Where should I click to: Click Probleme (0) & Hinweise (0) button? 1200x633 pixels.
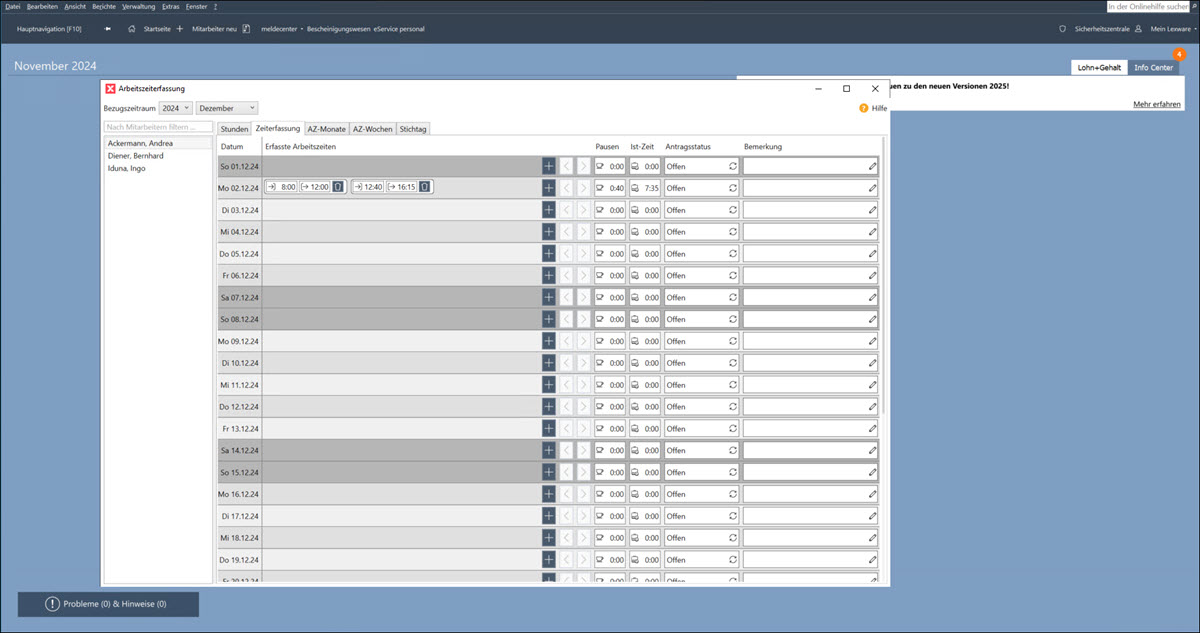coord(108,604)
